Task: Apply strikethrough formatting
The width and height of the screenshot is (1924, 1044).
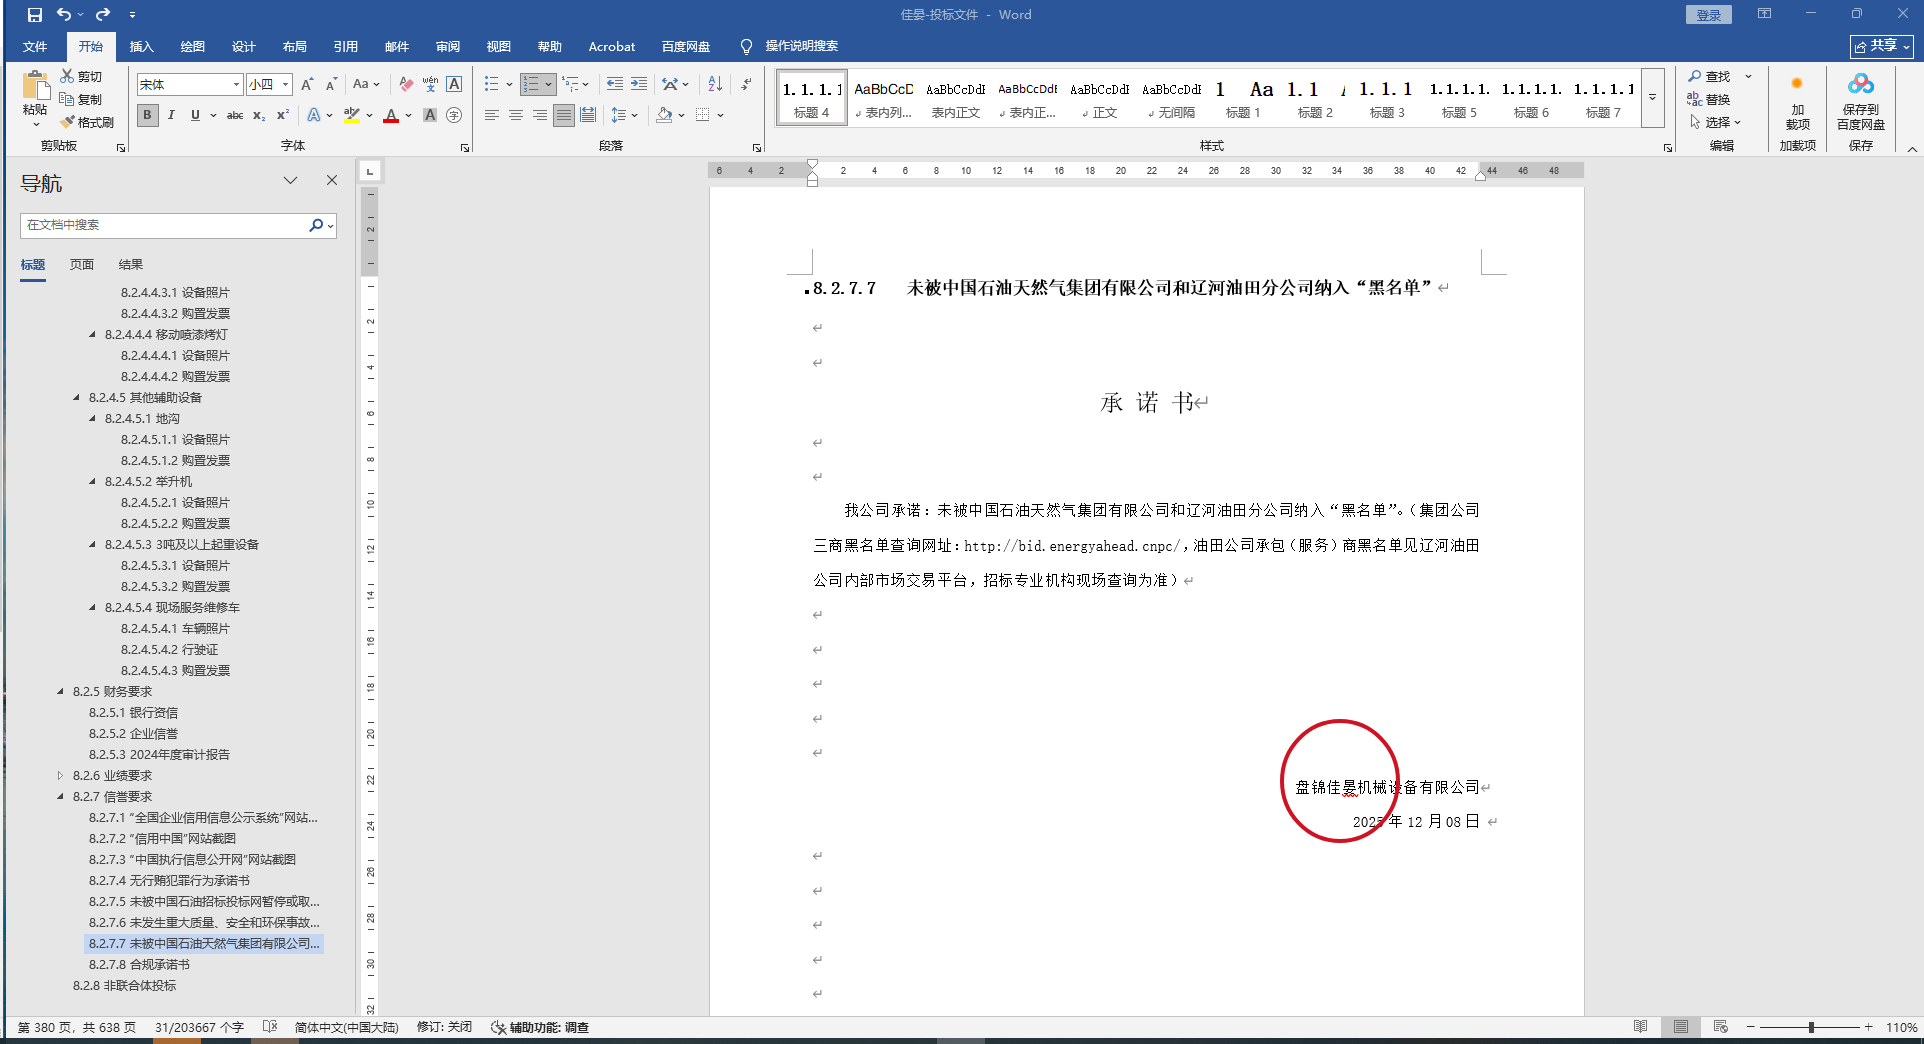Action: point(235,115)
